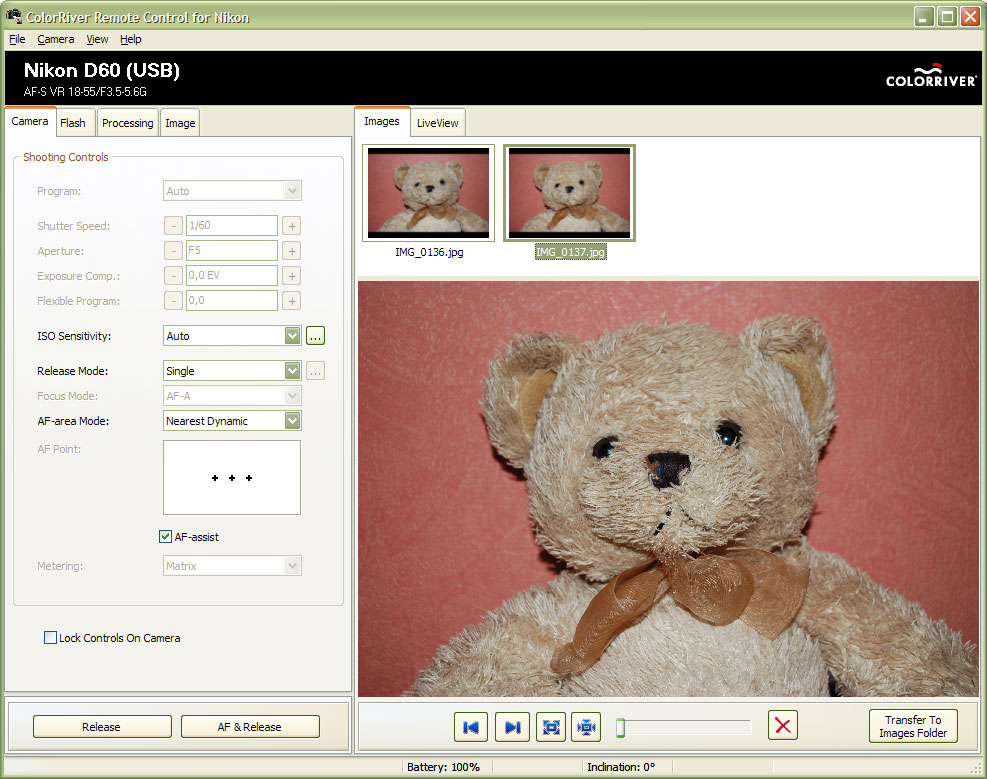Click Transfer To Images Folder button
The image size is (987, 779).
pyautogui.click(x=913, y=726)
